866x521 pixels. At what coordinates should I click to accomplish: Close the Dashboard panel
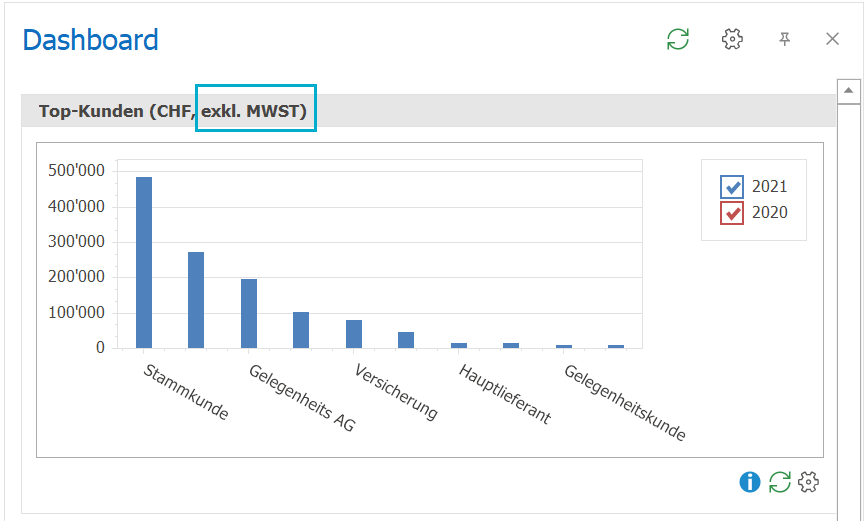point(832,39)
